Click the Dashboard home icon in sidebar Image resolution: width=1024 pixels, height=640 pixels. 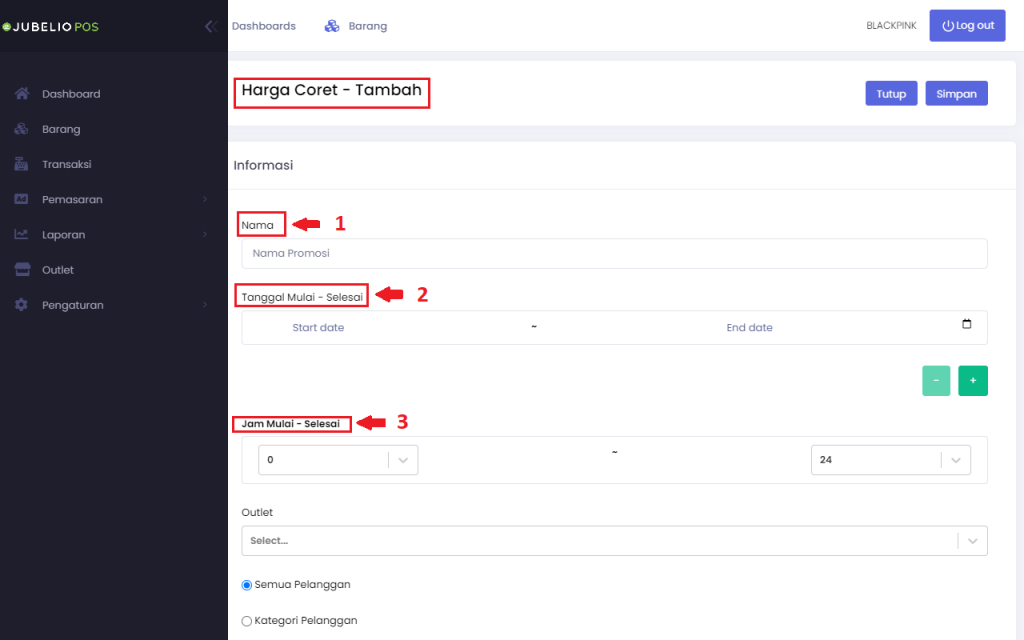pyautogui.click(x=22, y=93)
